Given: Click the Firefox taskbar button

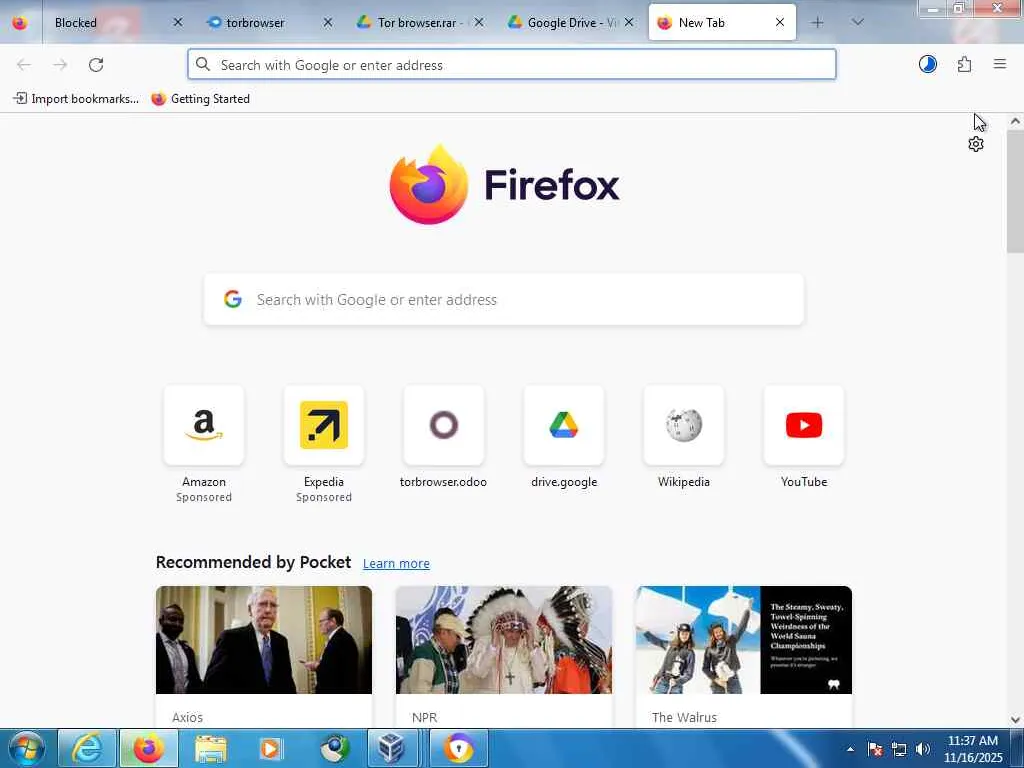Looking at the screenshot, I should point(149,748).
